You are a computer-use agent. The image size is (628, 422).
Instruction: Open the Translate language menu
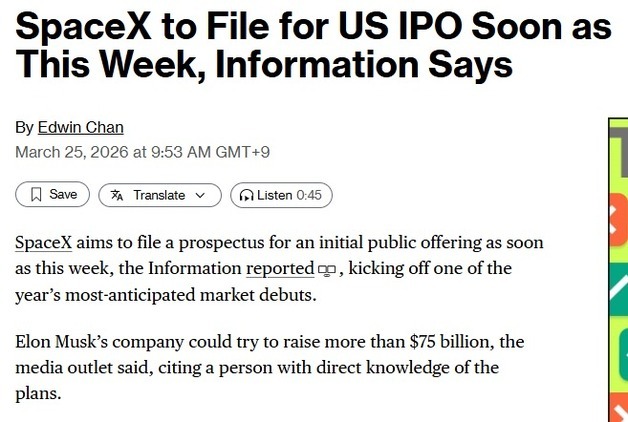159,195
